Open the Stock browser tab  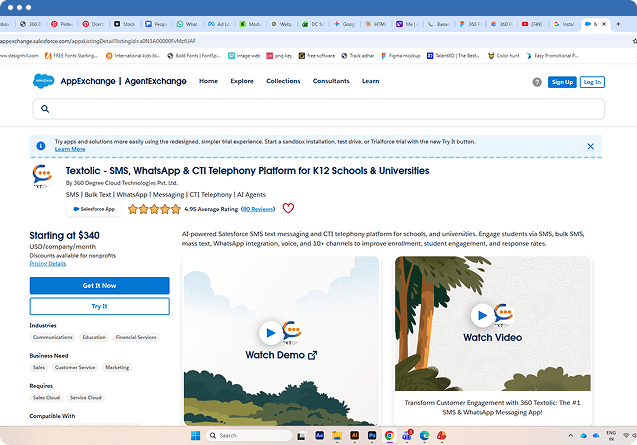(x=125, y=24)
